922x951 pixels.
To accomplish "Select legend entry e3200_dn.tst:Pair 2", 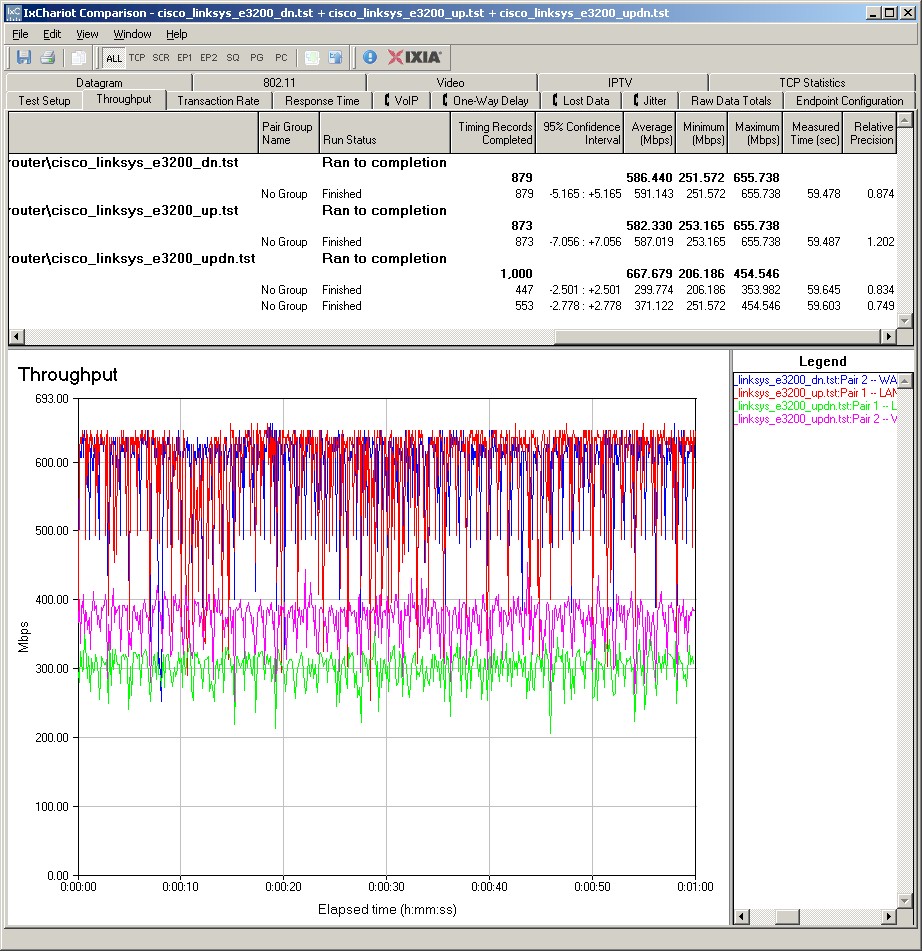I will click(x=815, y=380).
